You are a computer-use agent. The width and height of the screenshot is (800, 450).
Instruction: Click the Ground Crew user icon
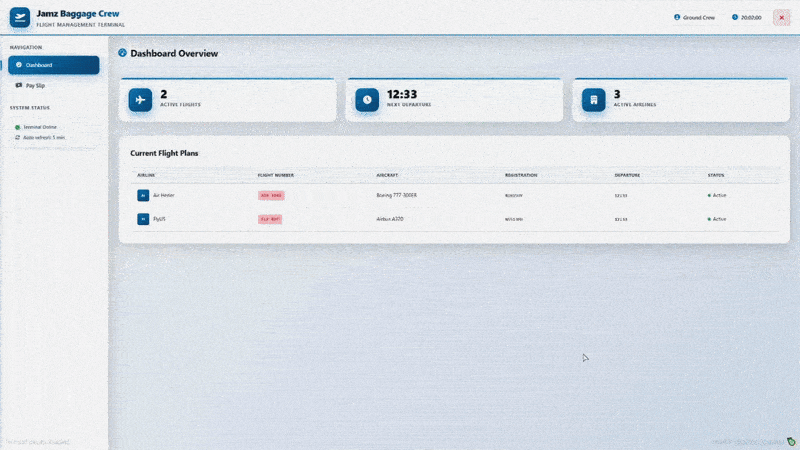pyautogui.click(x=677, y=17)
